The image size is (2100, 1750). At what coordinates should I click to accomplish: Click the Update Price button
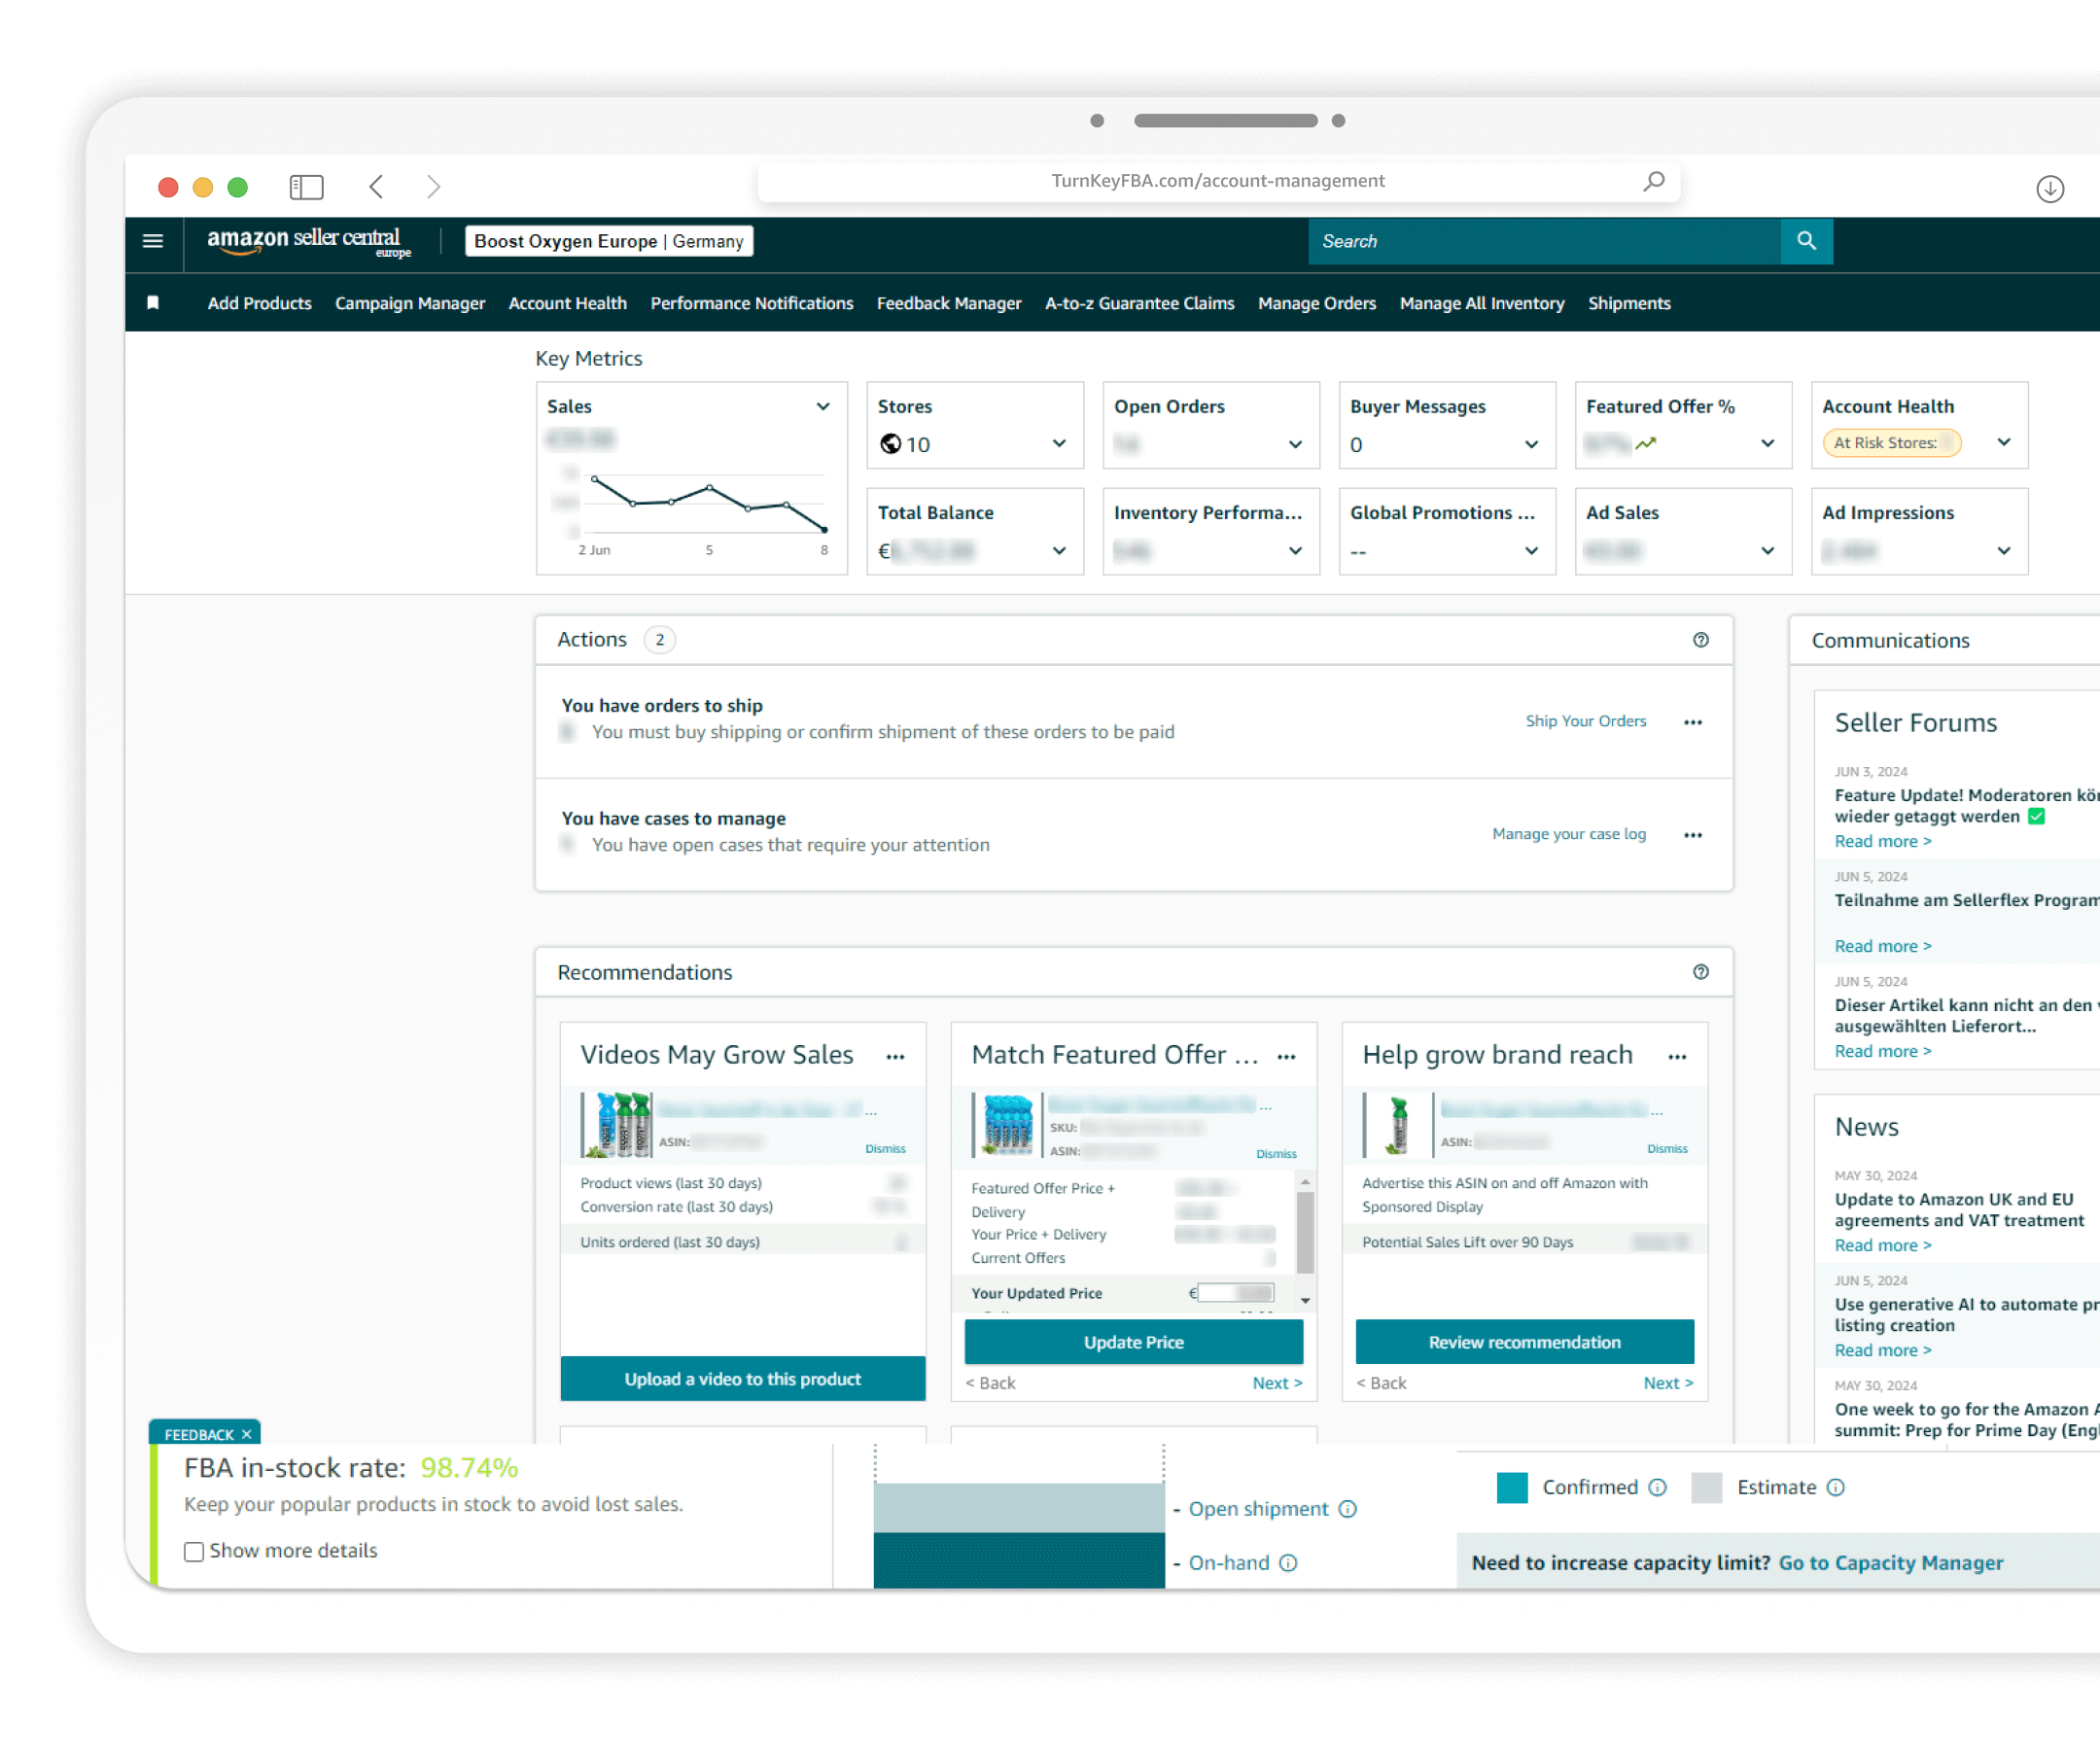[x=1133, y=1342]
